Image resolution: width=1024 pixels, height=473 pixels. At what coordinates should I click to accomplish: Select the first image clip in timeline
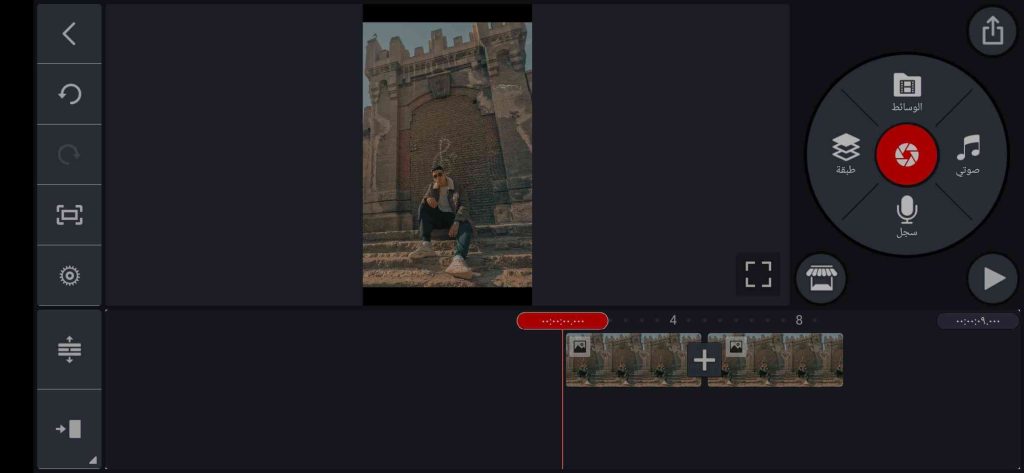pos(633,360)
